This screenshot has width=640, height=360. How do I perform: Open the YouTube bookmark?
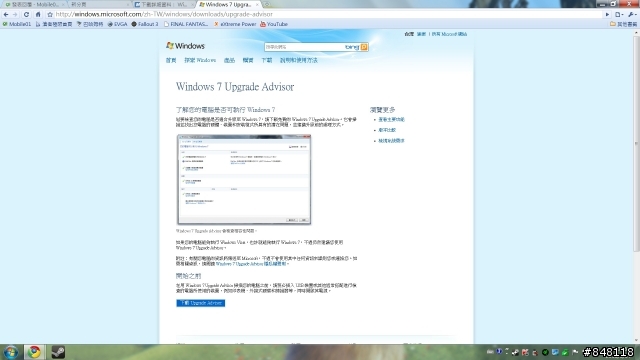(x=274, y=24)
